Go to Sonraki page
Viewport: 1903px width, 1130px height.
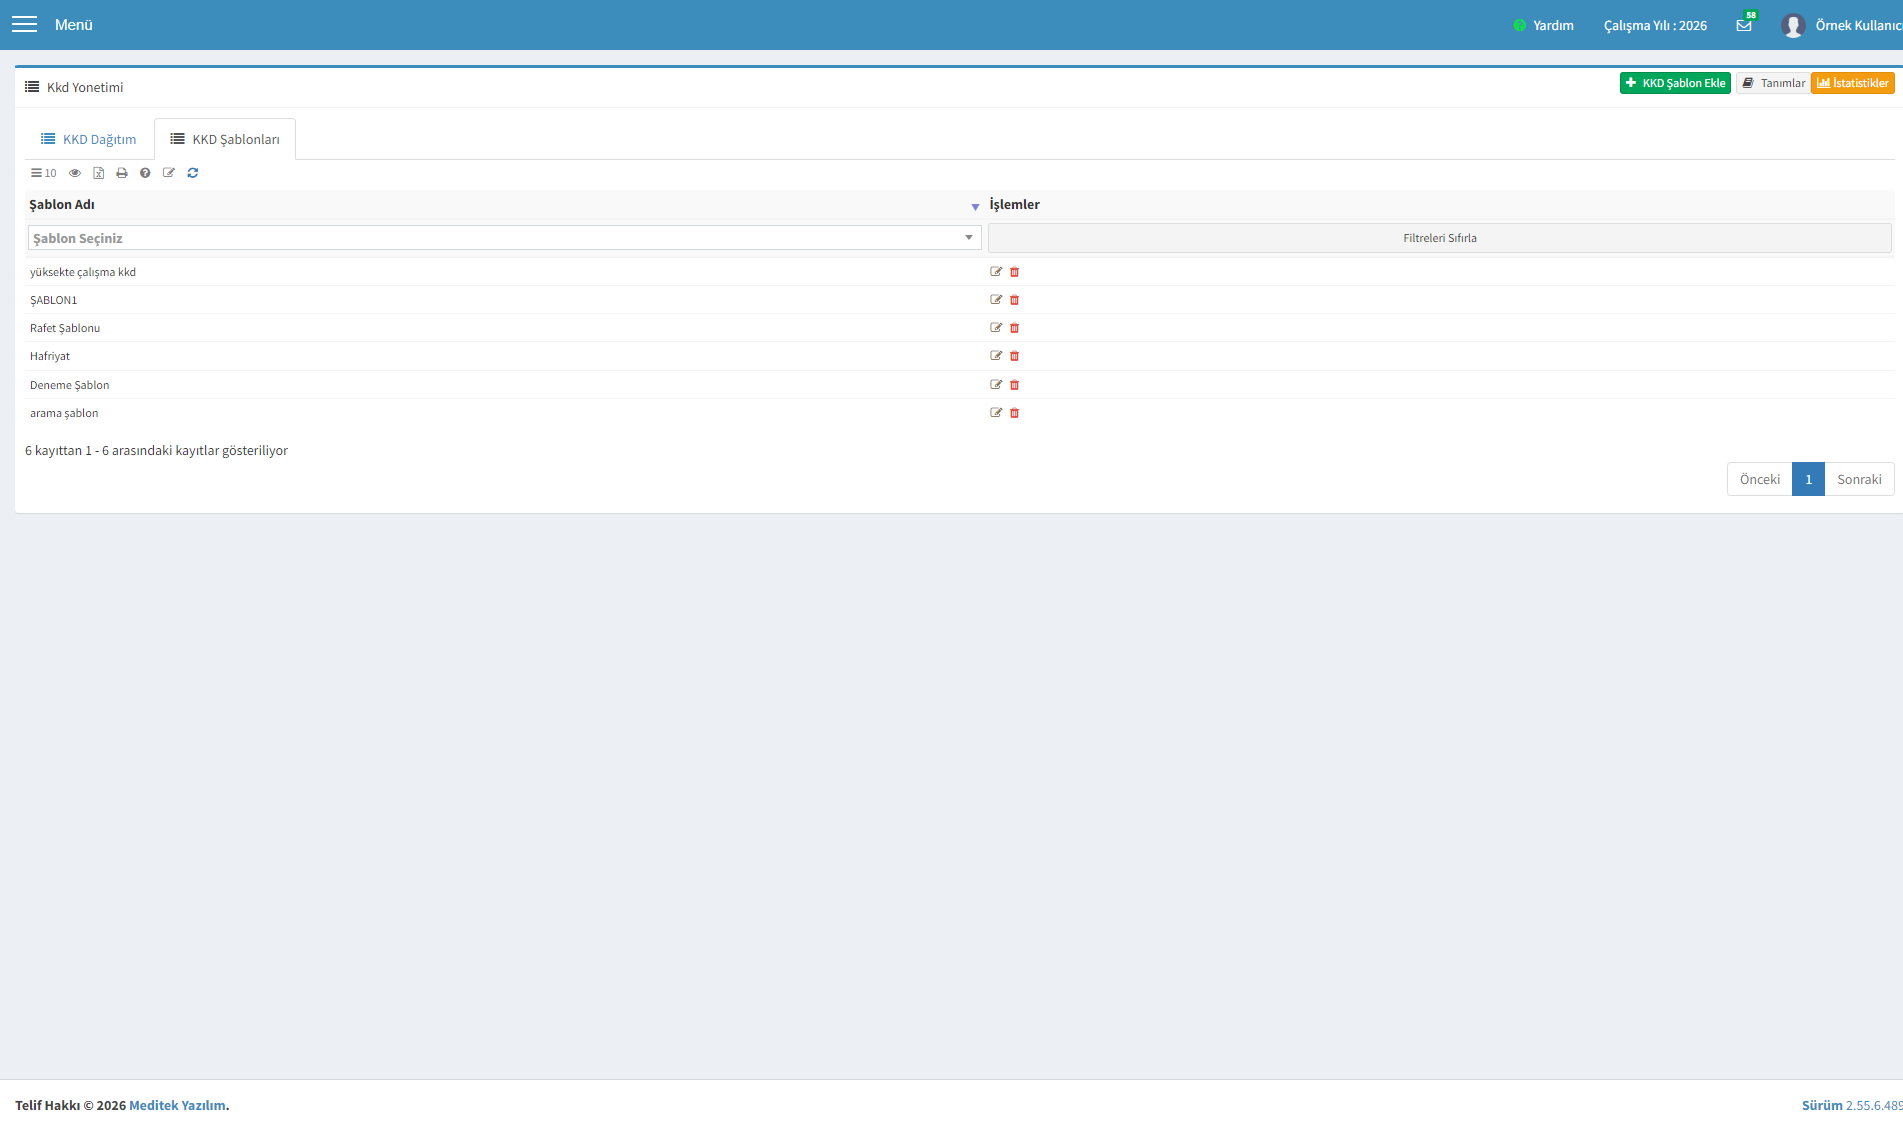pos(1859,479)
